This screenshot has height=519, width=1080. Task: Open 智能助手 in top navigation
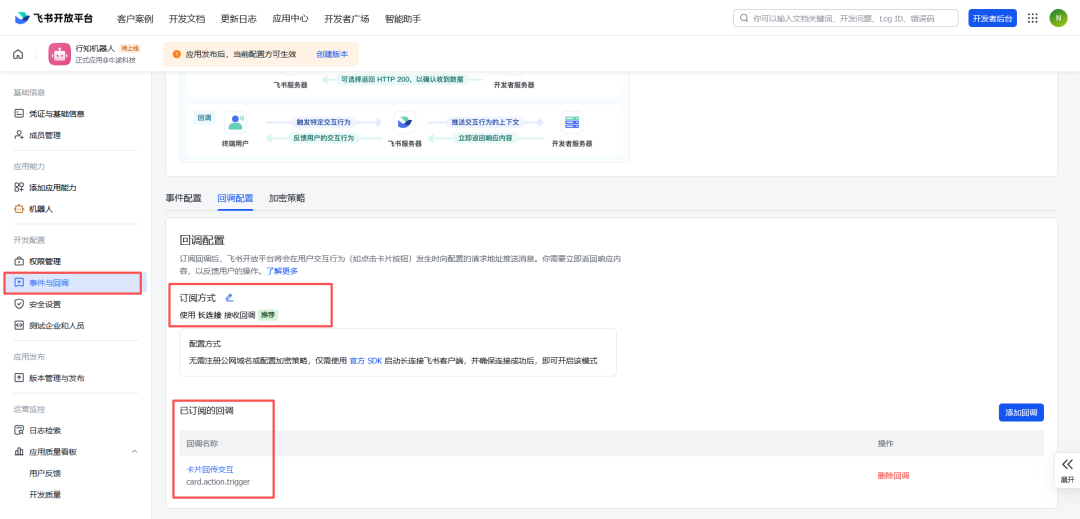[x=403, y=19]
